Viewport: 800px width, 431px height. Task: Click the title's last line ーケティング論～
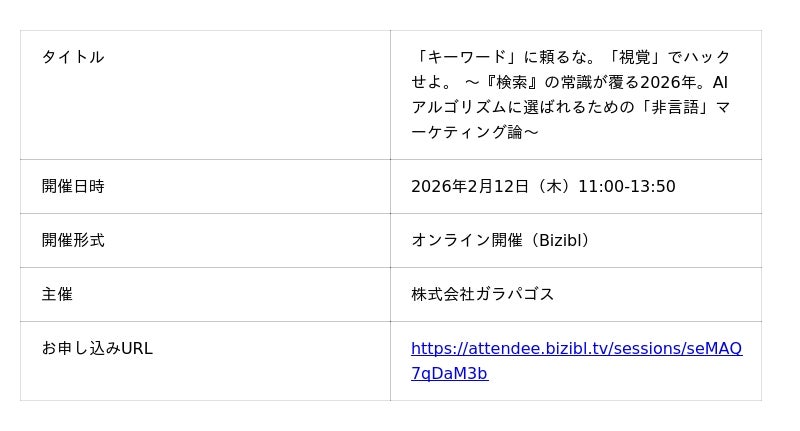[x=475, y=132]
